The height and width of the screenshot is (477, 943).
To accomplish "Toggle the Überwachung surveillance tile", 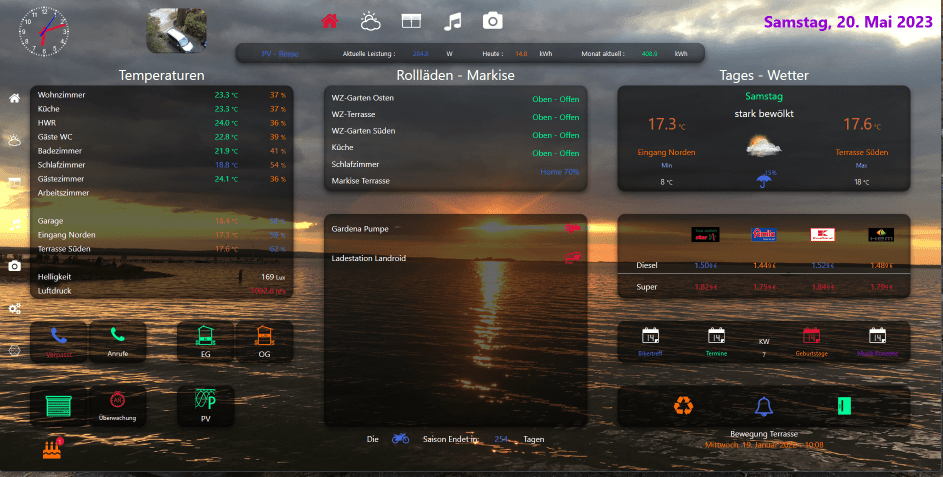I will pyautogui.click(x=118, y=407).
